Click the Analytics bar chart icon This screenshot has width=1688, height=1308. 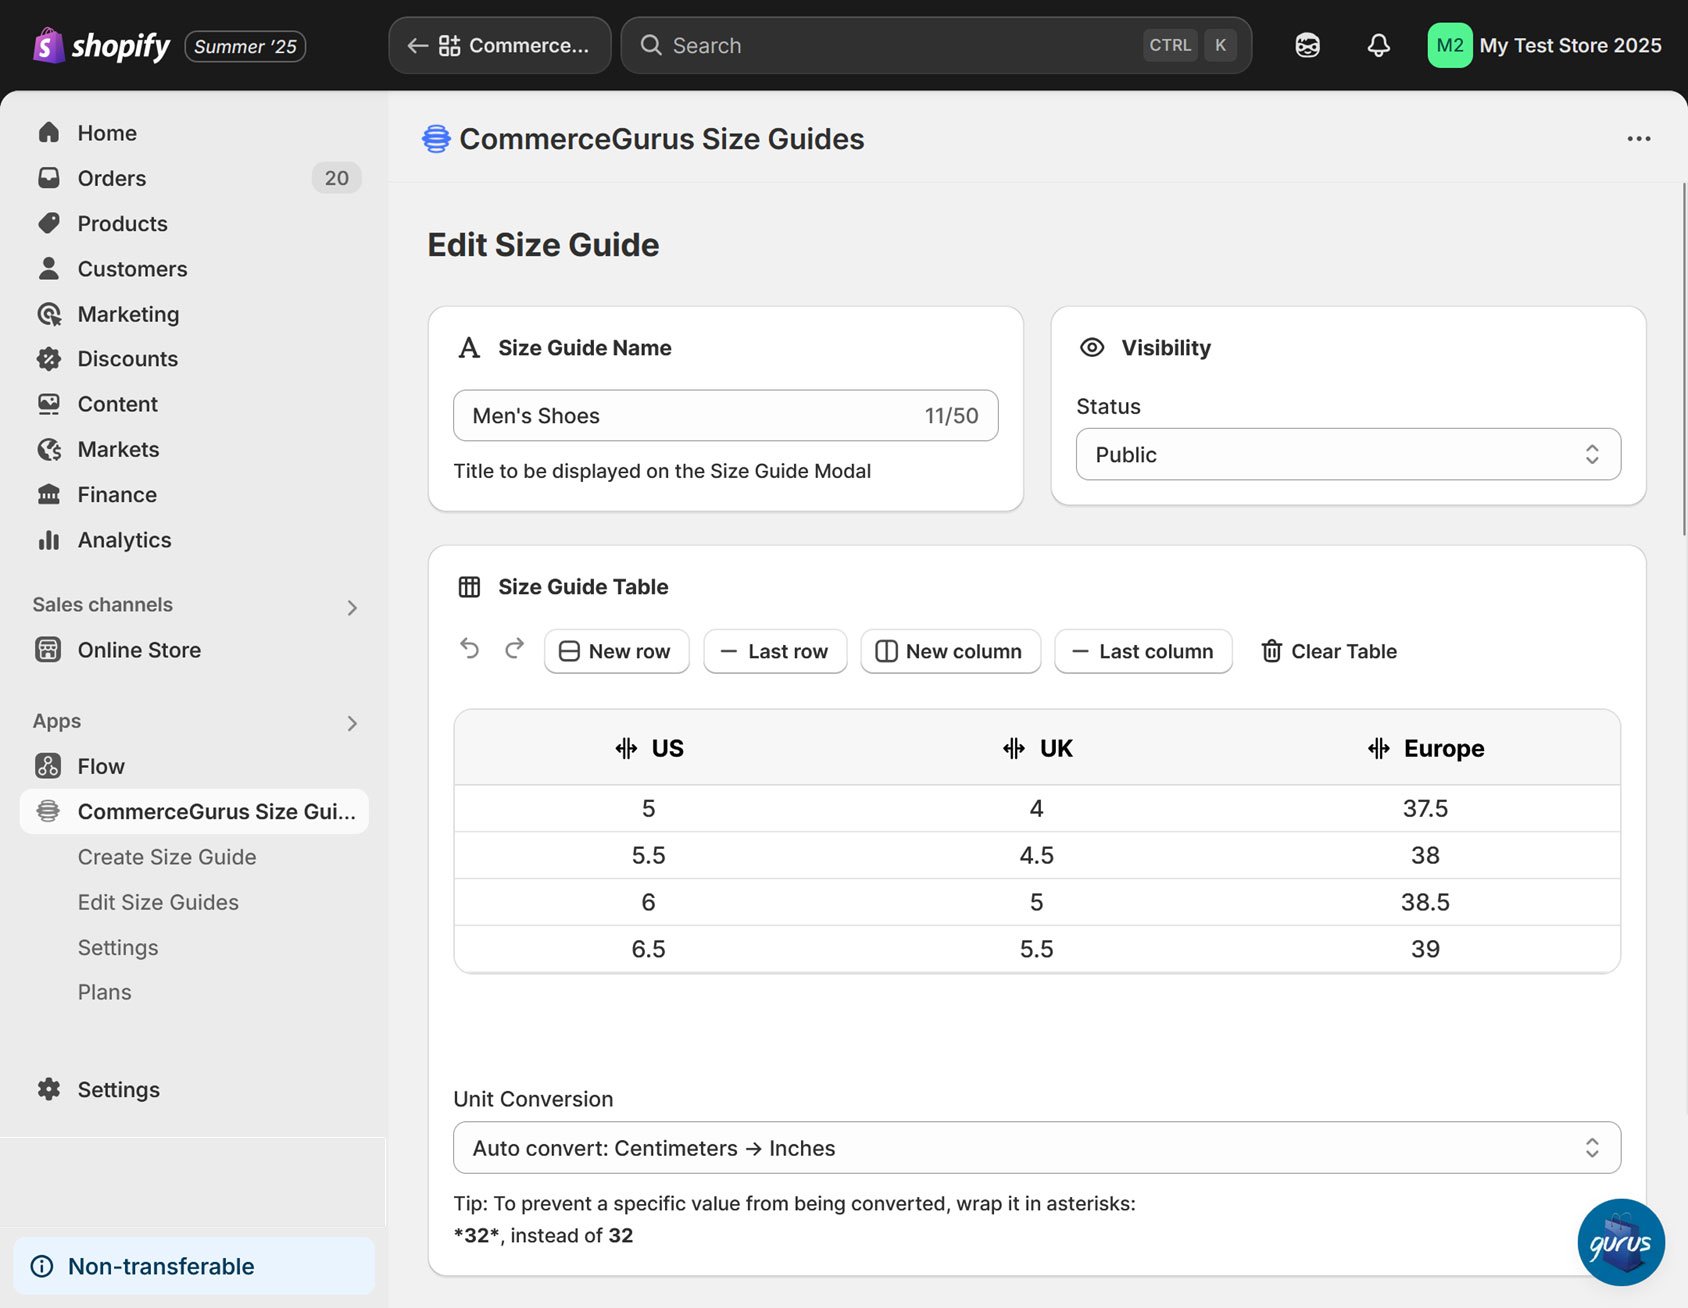(48, 540)
